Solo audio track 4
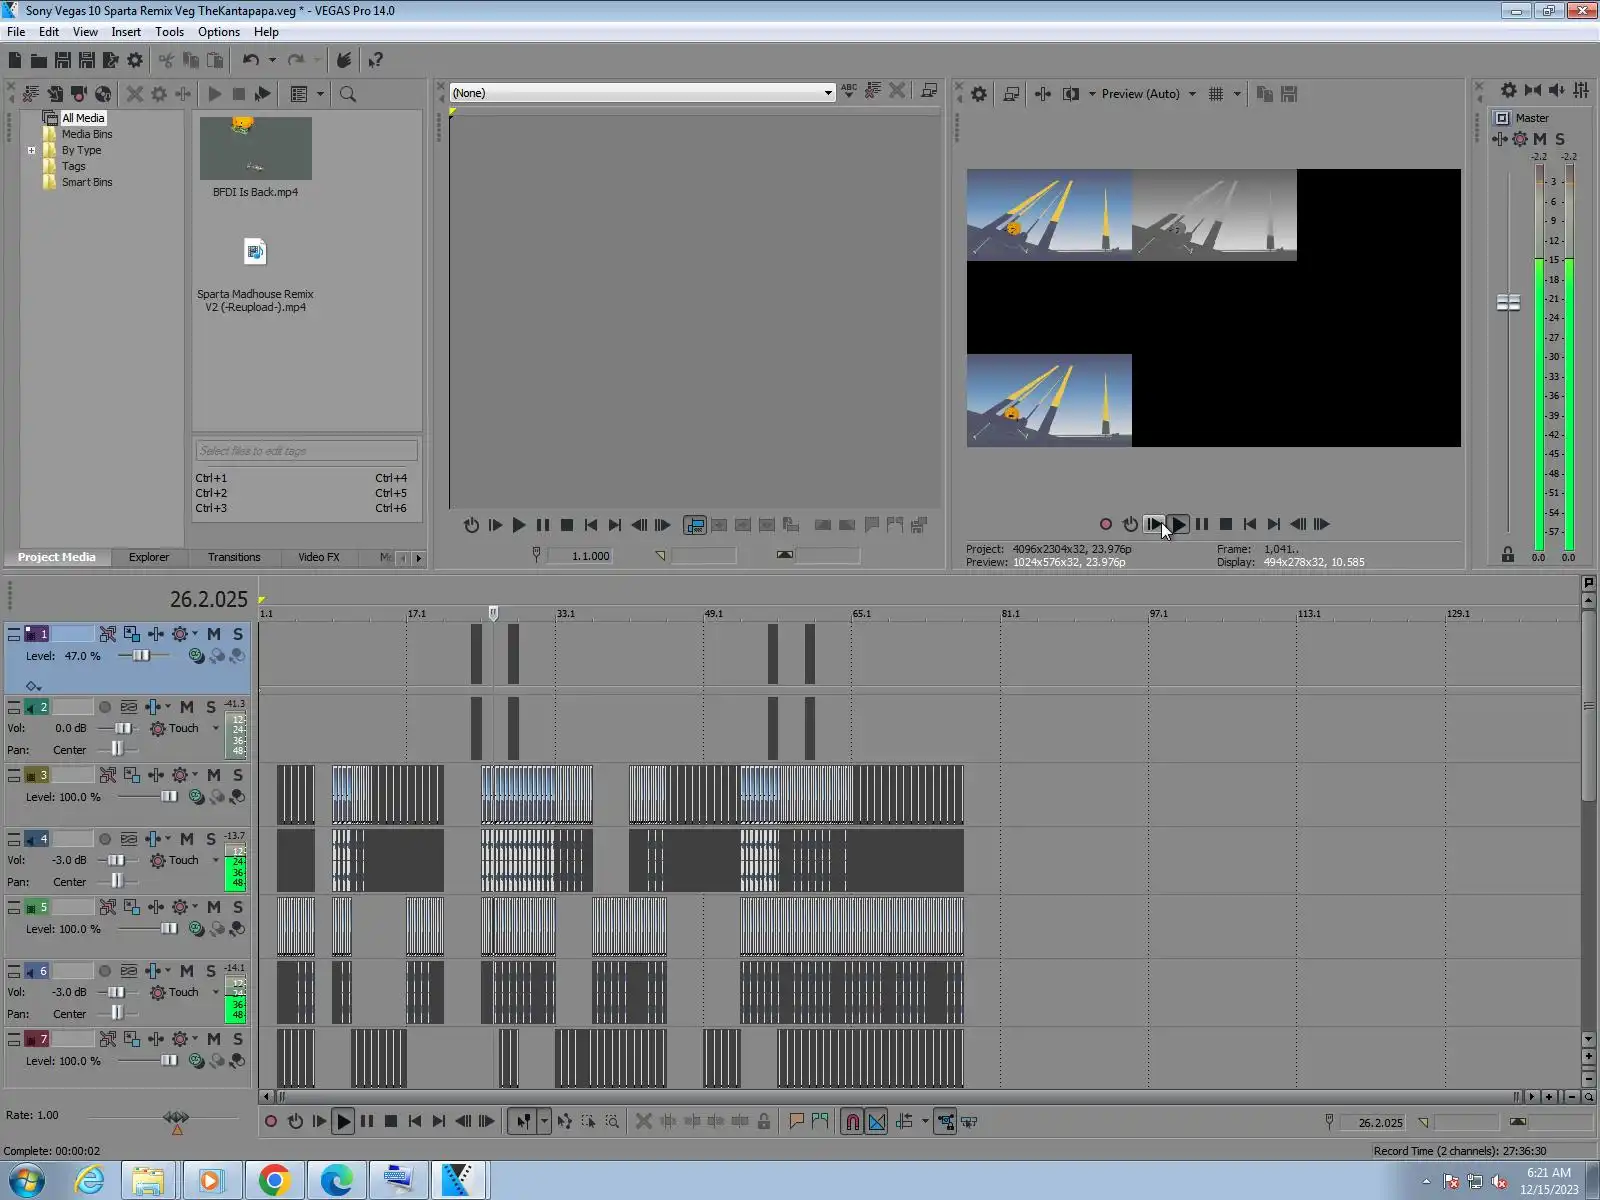The height and width of the screenshot is (1200, 1600). click(211, 839)
